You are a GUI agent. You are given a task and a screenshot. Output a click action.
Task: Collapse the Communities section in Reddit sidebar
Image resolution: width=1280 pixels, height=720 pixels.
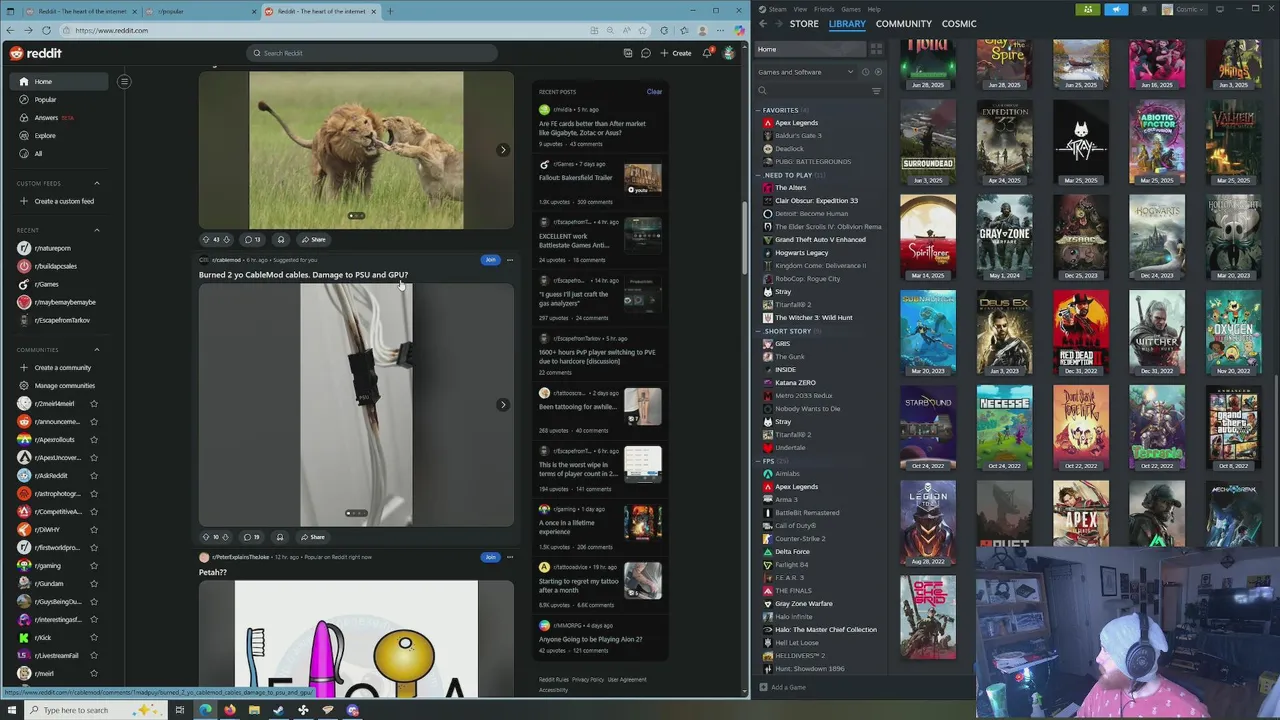97,350
